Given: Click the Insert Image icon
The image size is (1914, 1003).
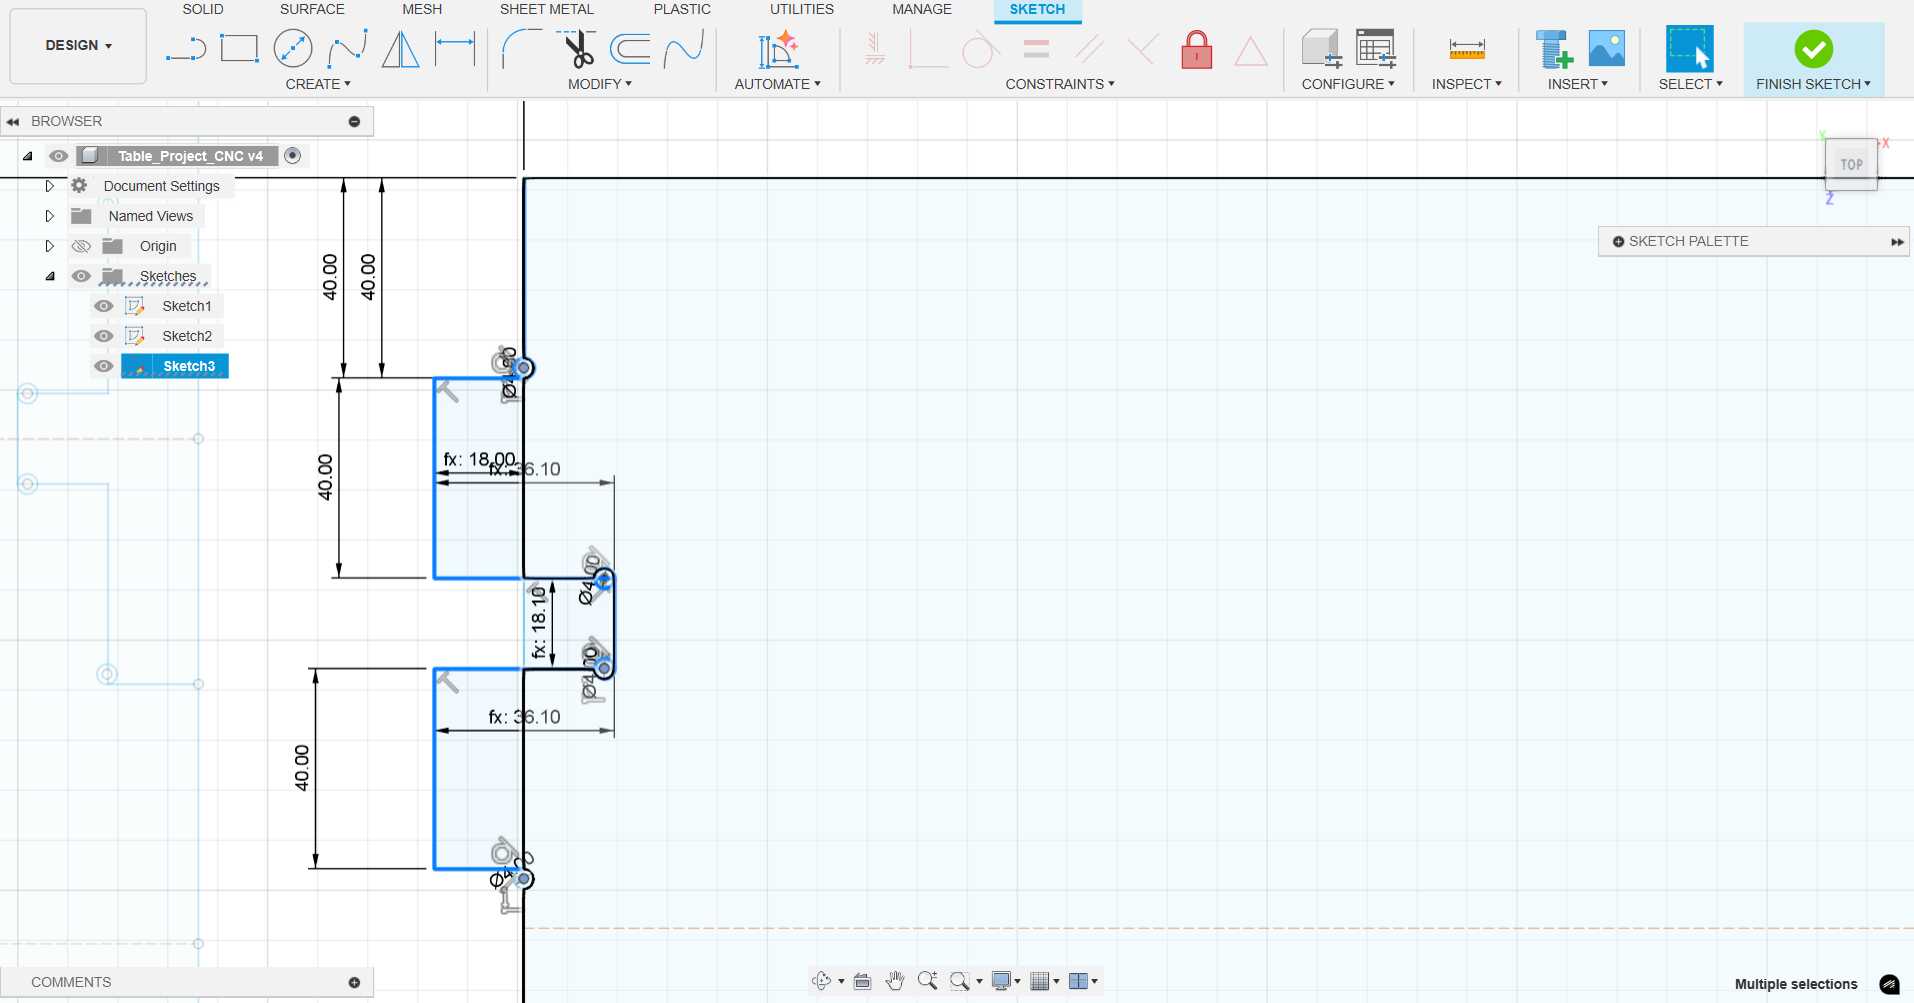Looking at the screenshot, I should (1606, 49).
